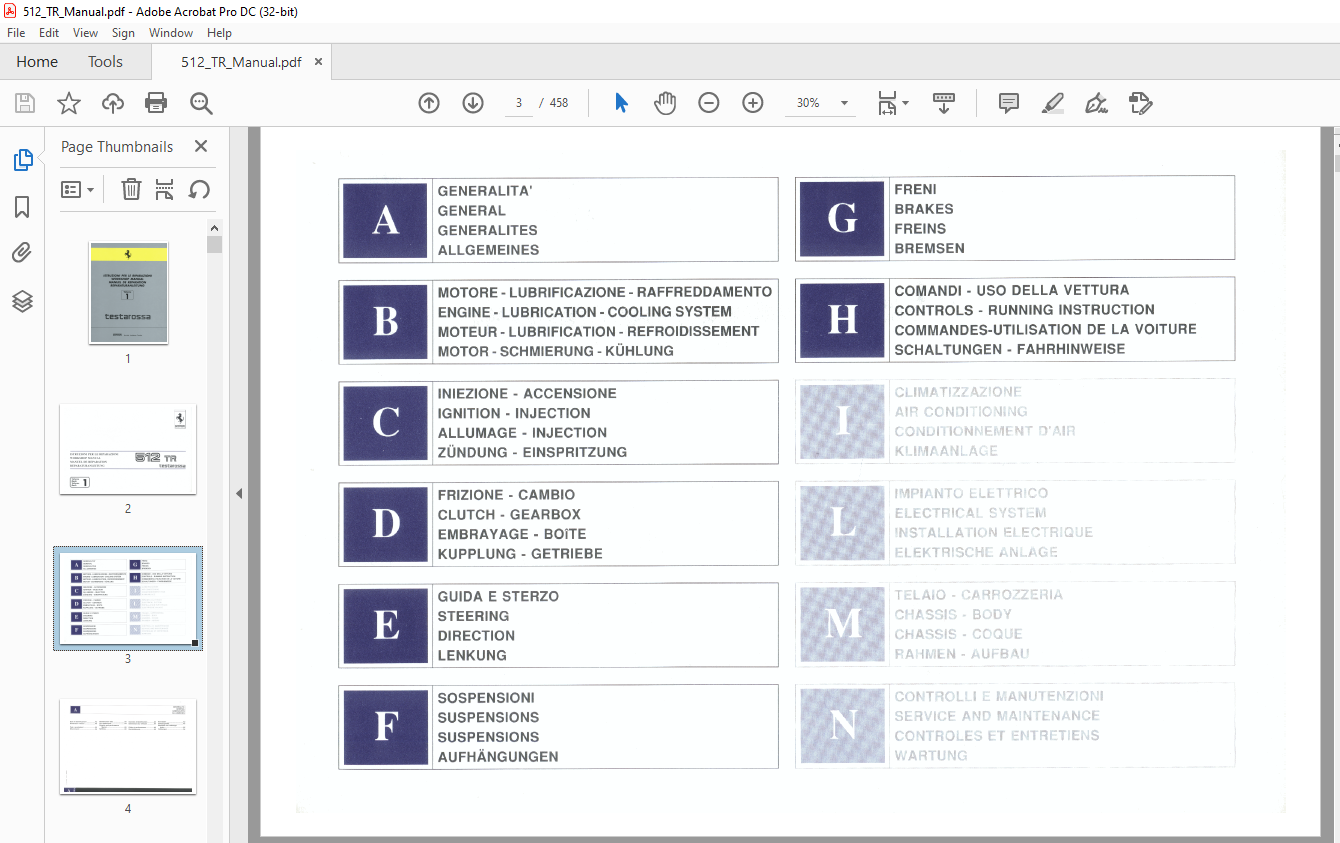Print the document with printer icon
This screenshot has height=843, width=1340.
[156, 103]
